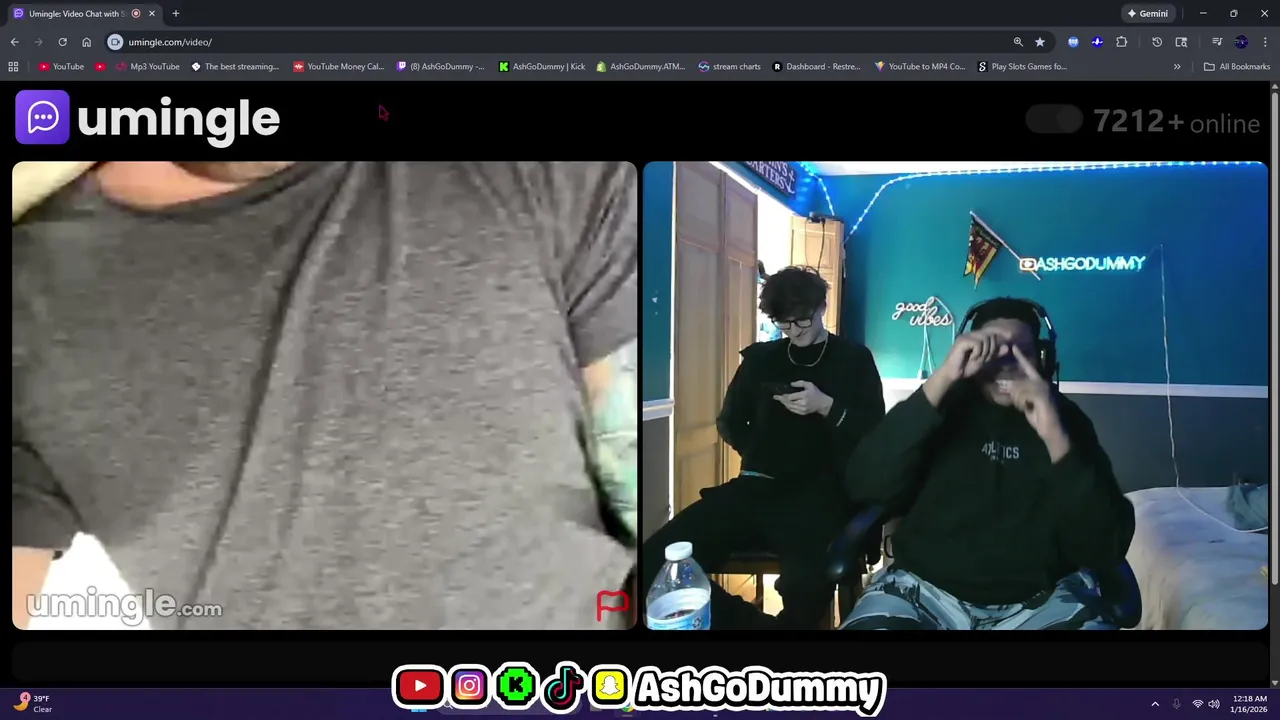The height and width of the screenshot is (720, 1280).
Task: Expand the bookmarks overflow chevron
Action: click(x=1177, y=67)
